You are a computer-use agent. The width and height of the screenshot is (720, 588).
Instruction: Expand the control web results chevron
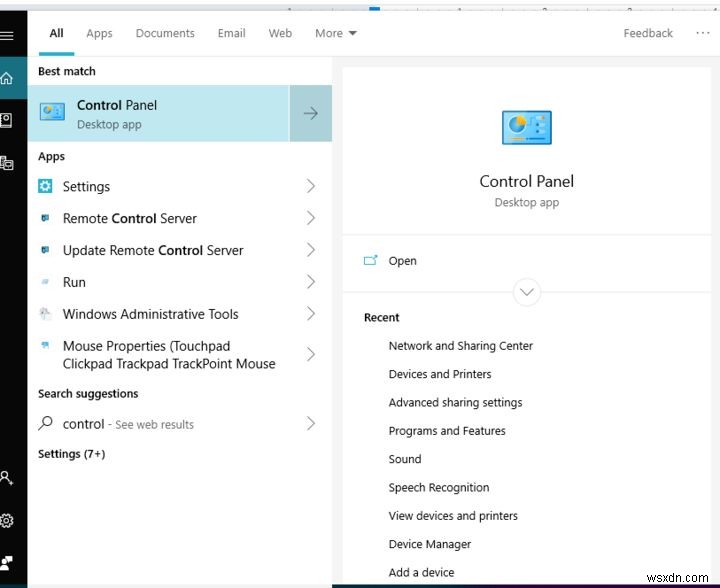point(311,423)
